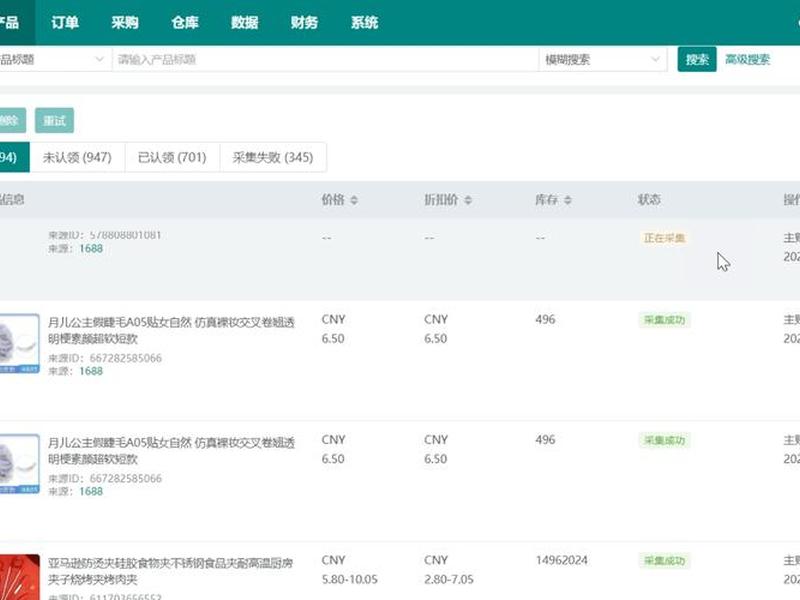Click the 正在采集 status tag
The height and width of the screenshot is (600, 800).
(664, 238)
